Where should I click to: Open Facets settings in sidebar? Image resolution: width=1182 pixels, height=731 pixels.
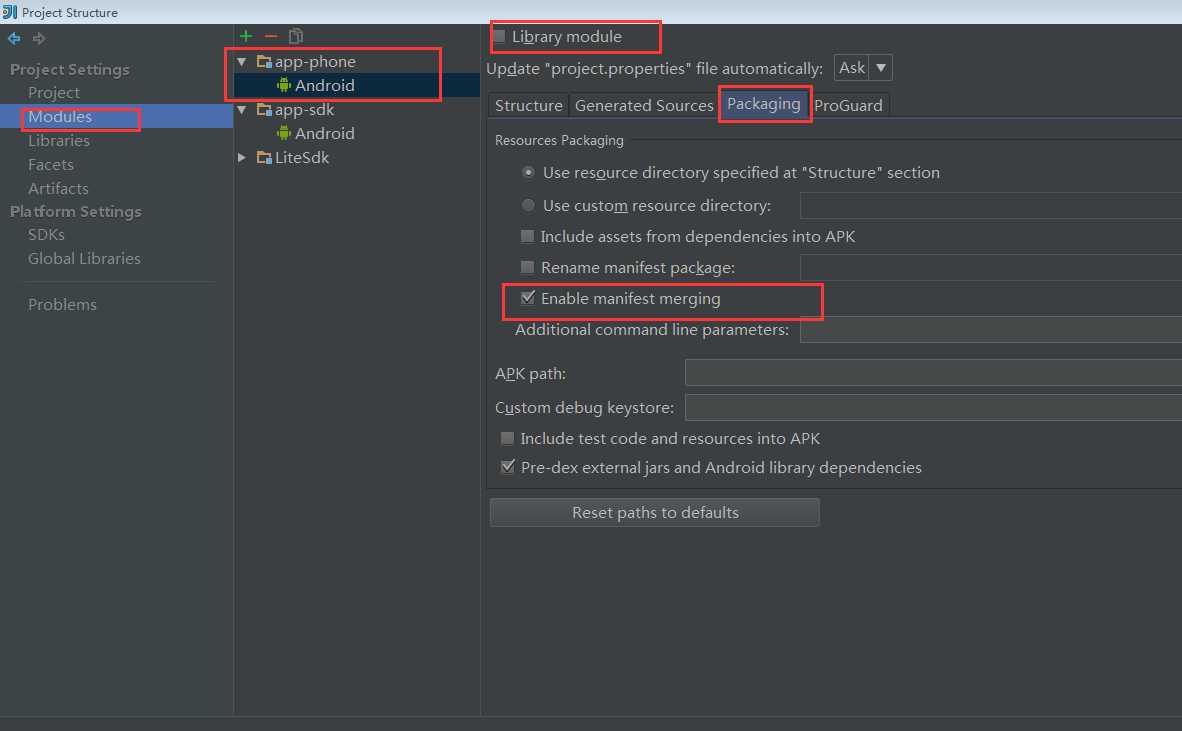tap(51, 164)
